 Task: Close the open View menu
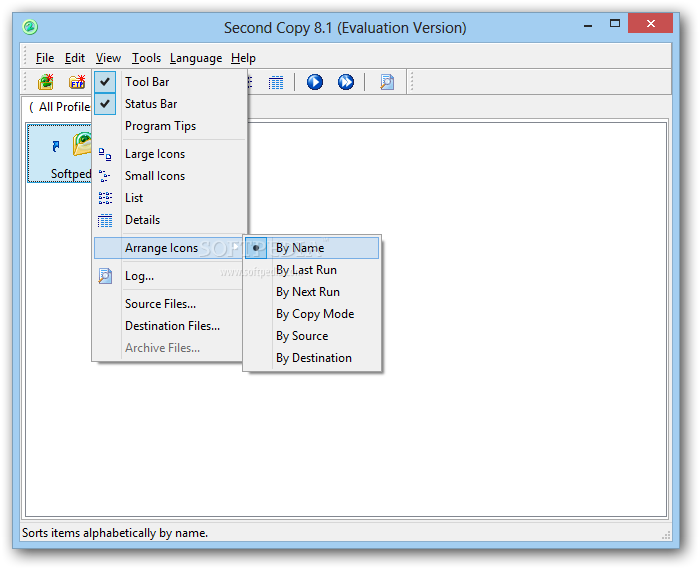click(x=108, y=58)
